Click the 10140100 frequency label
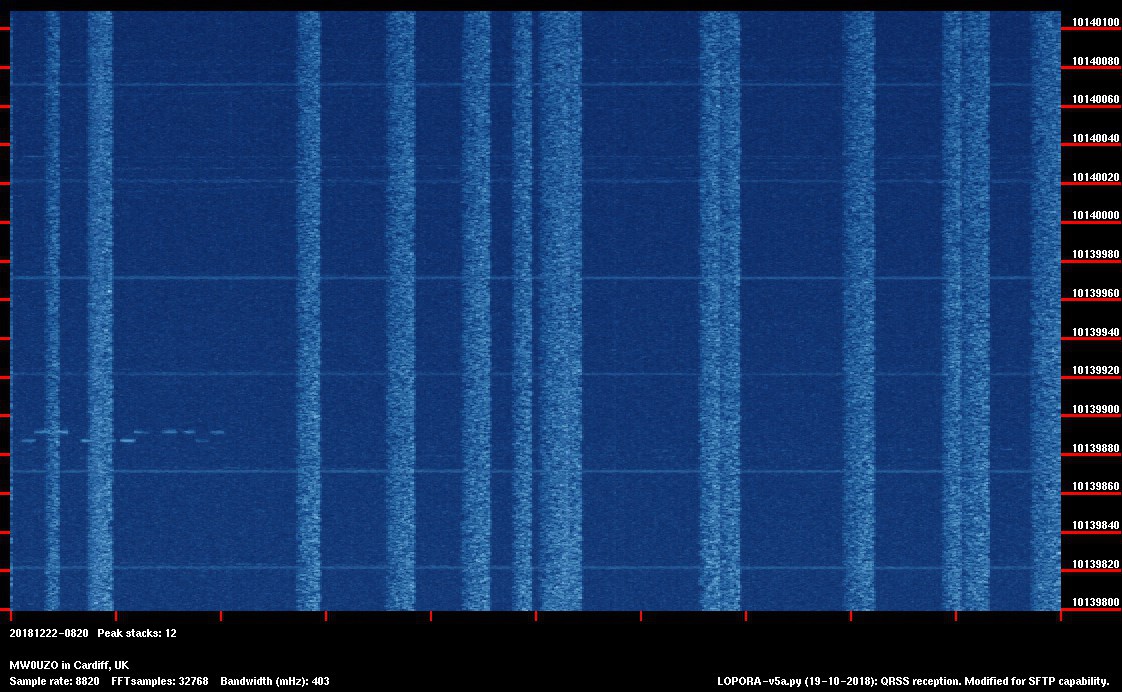This screenshot has height=692, width=1122. [x=1096, y=22]
